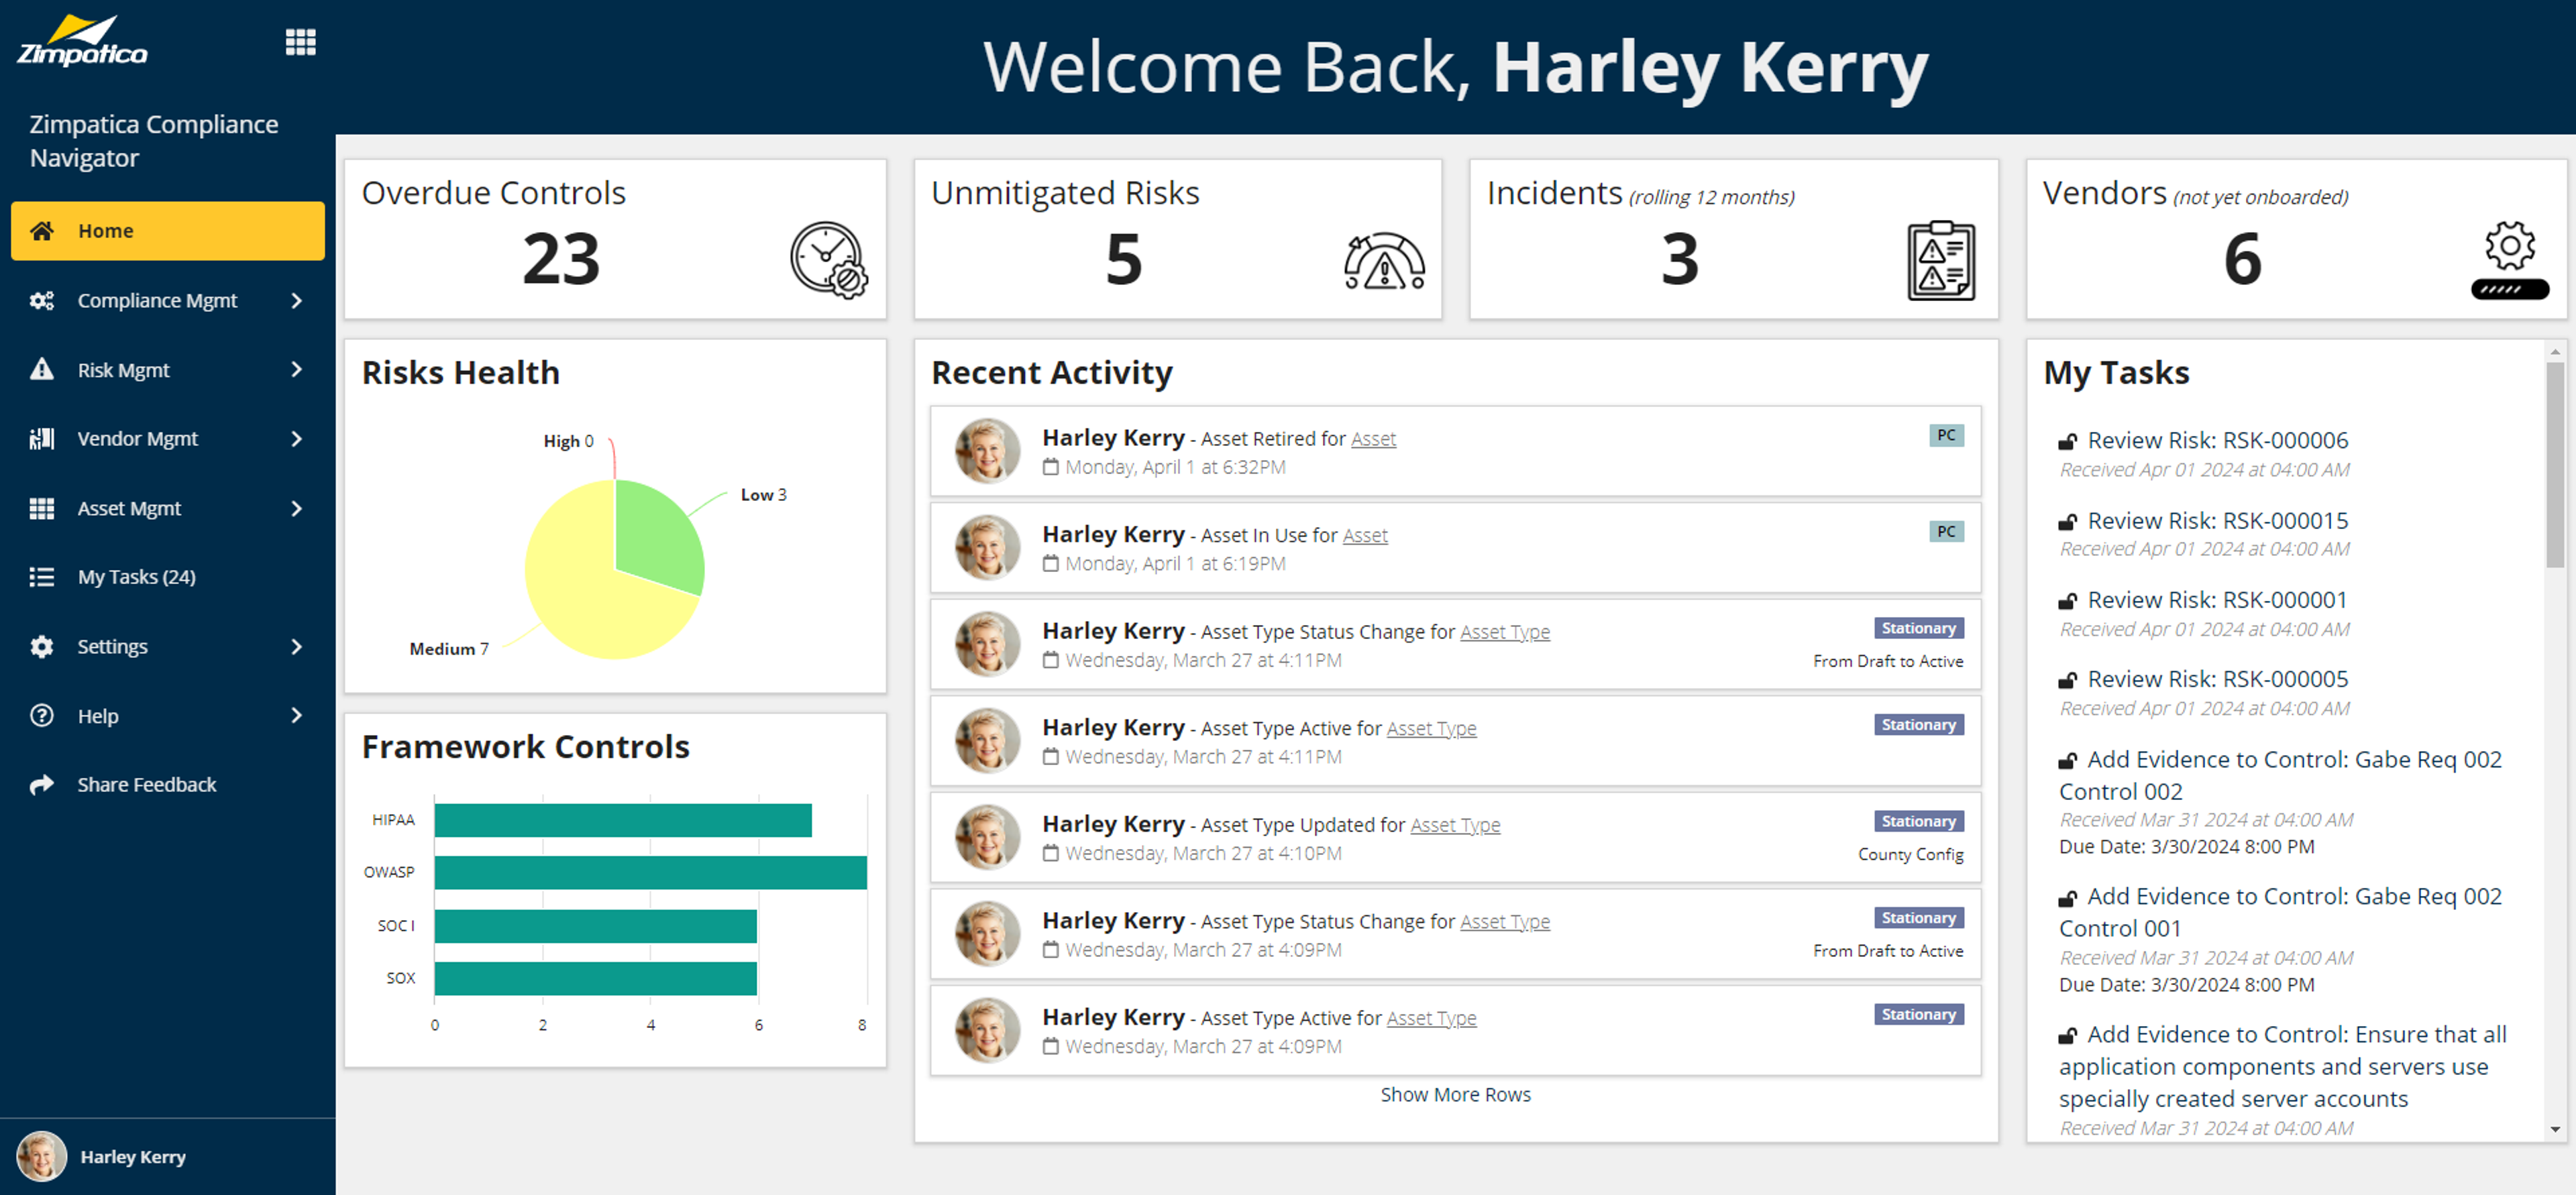The width and height of the screenshot is (2576, 1195).
Task: Click the Home house icon in sidebar
Action: pos(42,231)
